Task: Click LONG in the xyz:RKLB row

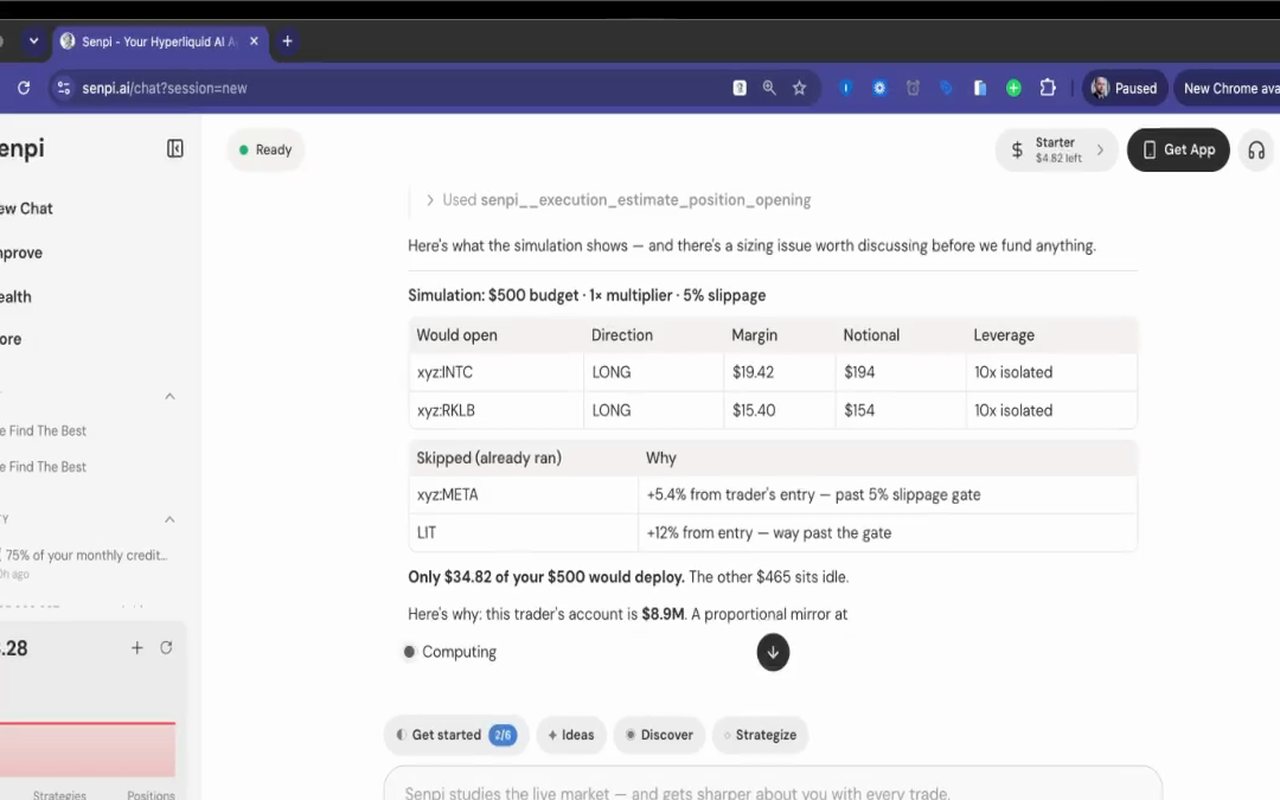Action: [x=611, y=410]
